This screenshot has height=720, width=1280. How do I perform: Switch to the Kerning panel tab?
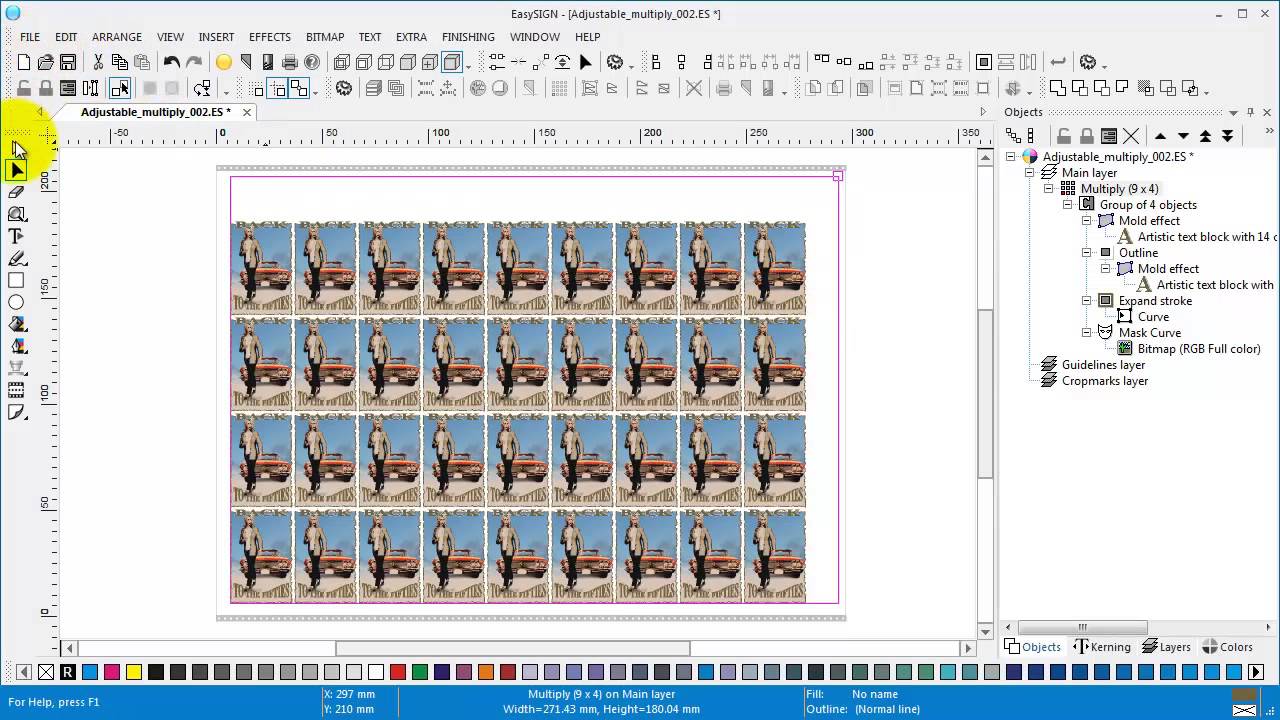pyautogui.click(x=1101, y=647)
